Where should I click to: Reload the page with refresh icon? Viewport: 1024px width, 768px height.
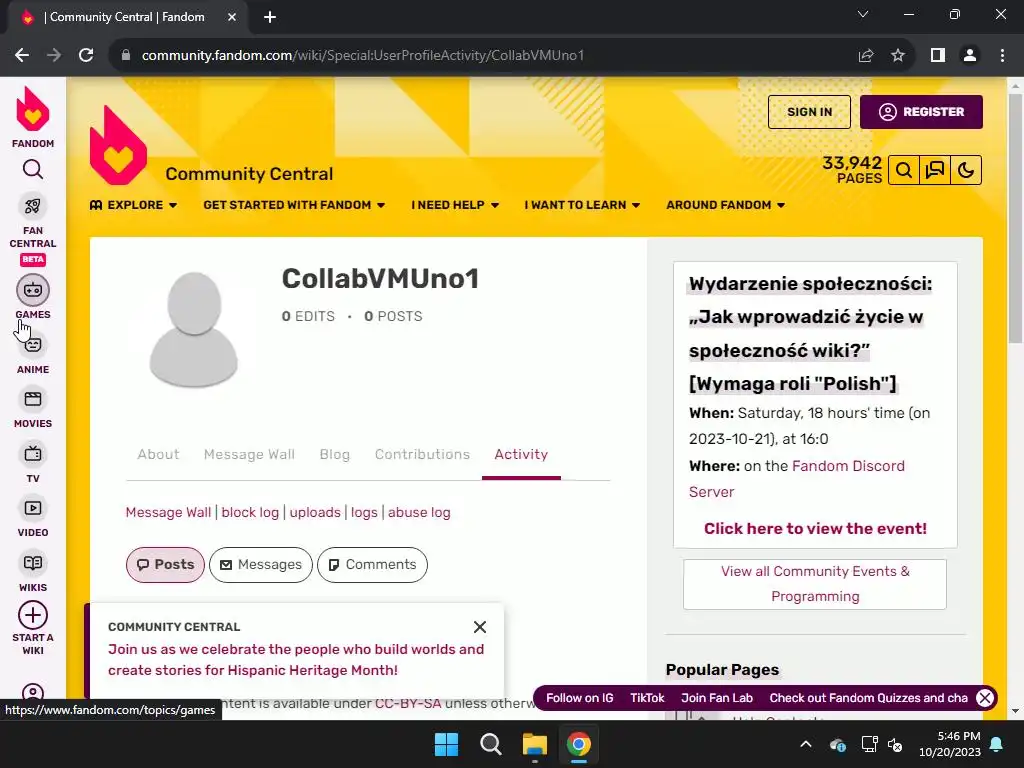[86, 56]
